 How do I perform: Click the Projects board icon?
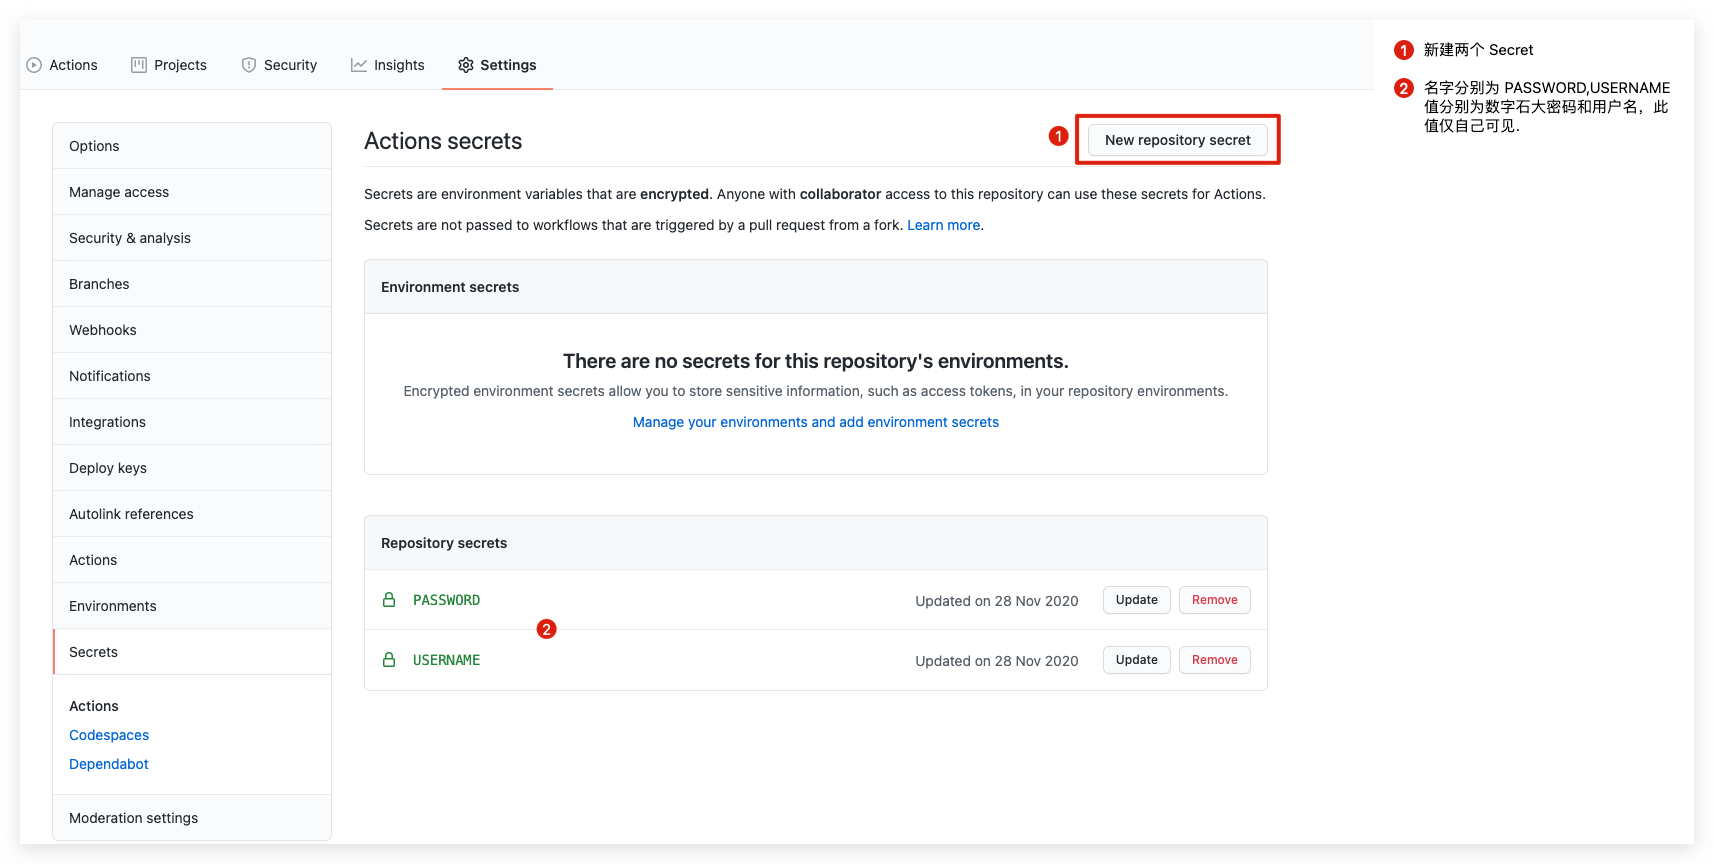pyautogui.click(x=139, y=65)
